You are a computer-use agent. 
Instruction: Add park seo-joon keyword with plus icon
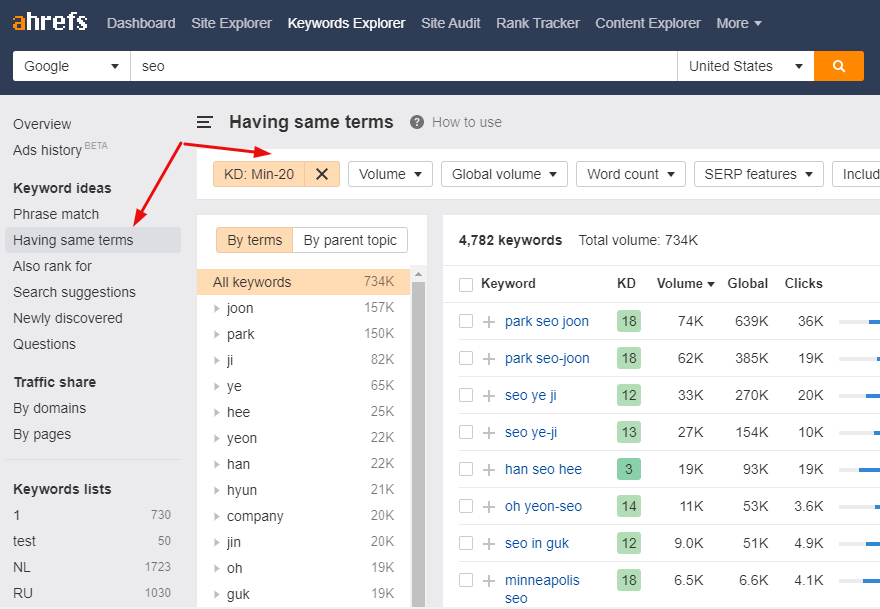tap(489, 359)
